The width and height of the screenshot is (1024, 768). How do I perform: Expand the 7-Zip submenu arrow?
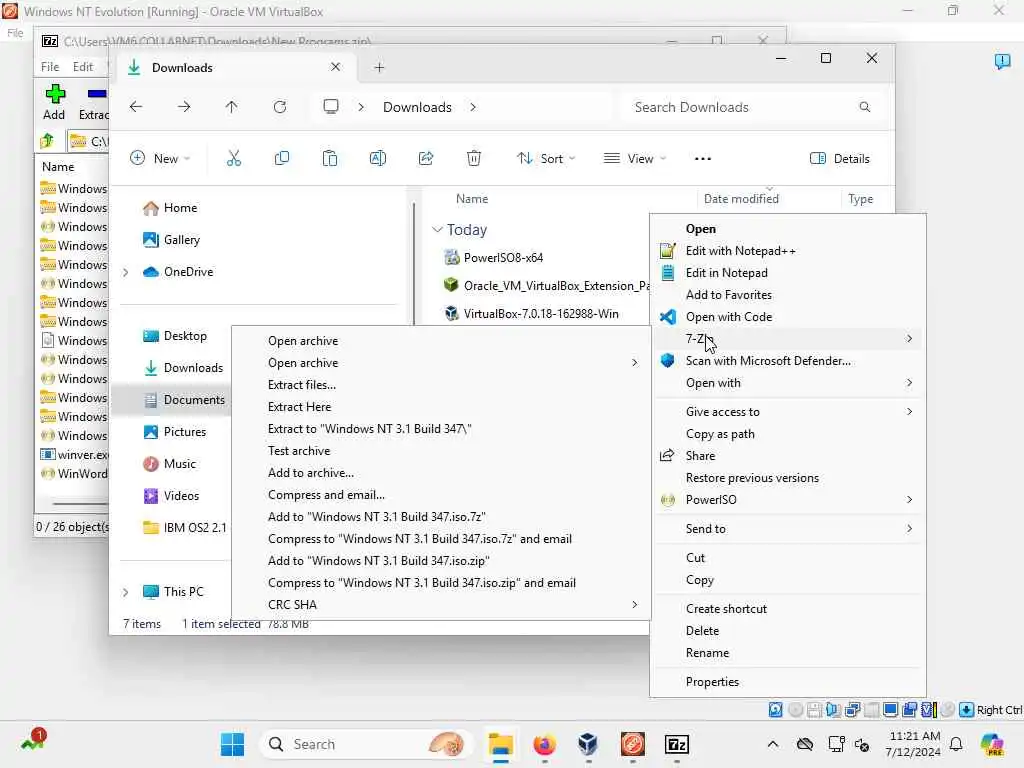[909, 338]
